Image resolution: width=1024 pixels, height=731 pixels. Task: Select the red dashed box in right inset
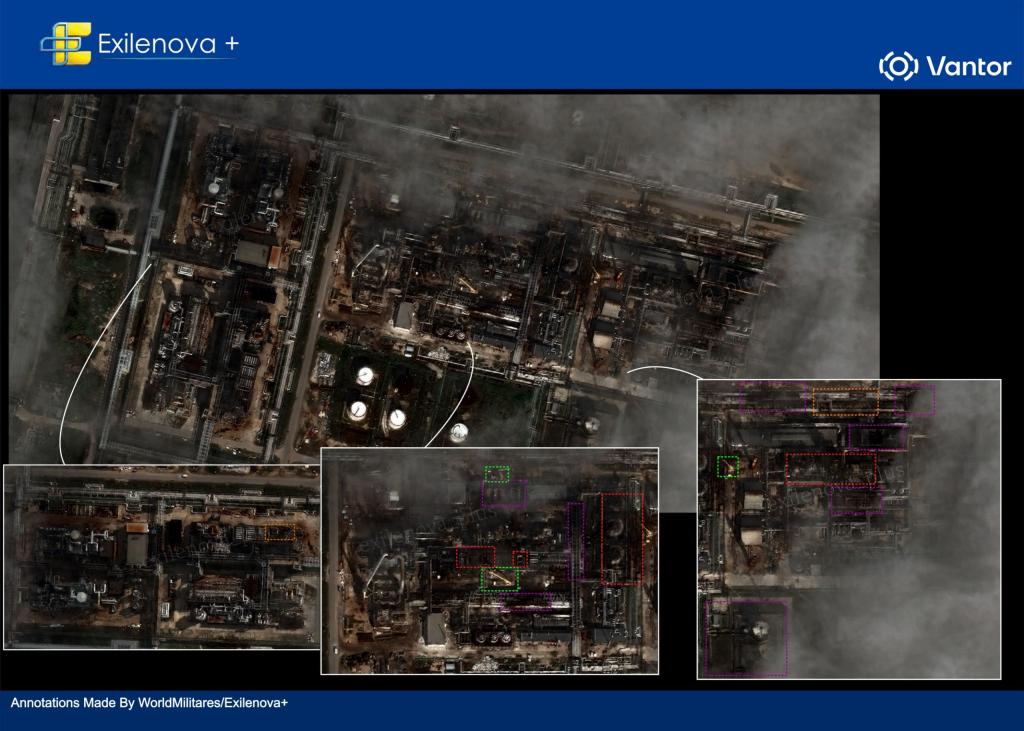click(831, 468)
